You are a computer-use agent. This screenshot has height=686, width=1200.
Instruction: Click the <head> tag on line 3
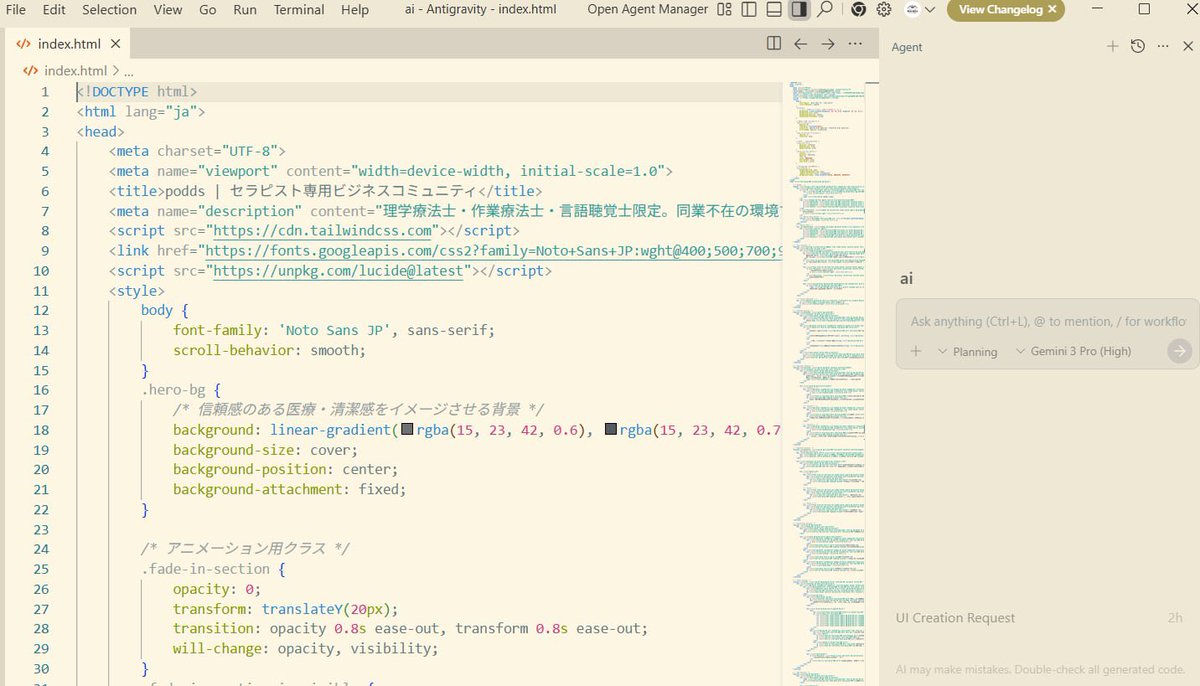[x=101, y=132]
